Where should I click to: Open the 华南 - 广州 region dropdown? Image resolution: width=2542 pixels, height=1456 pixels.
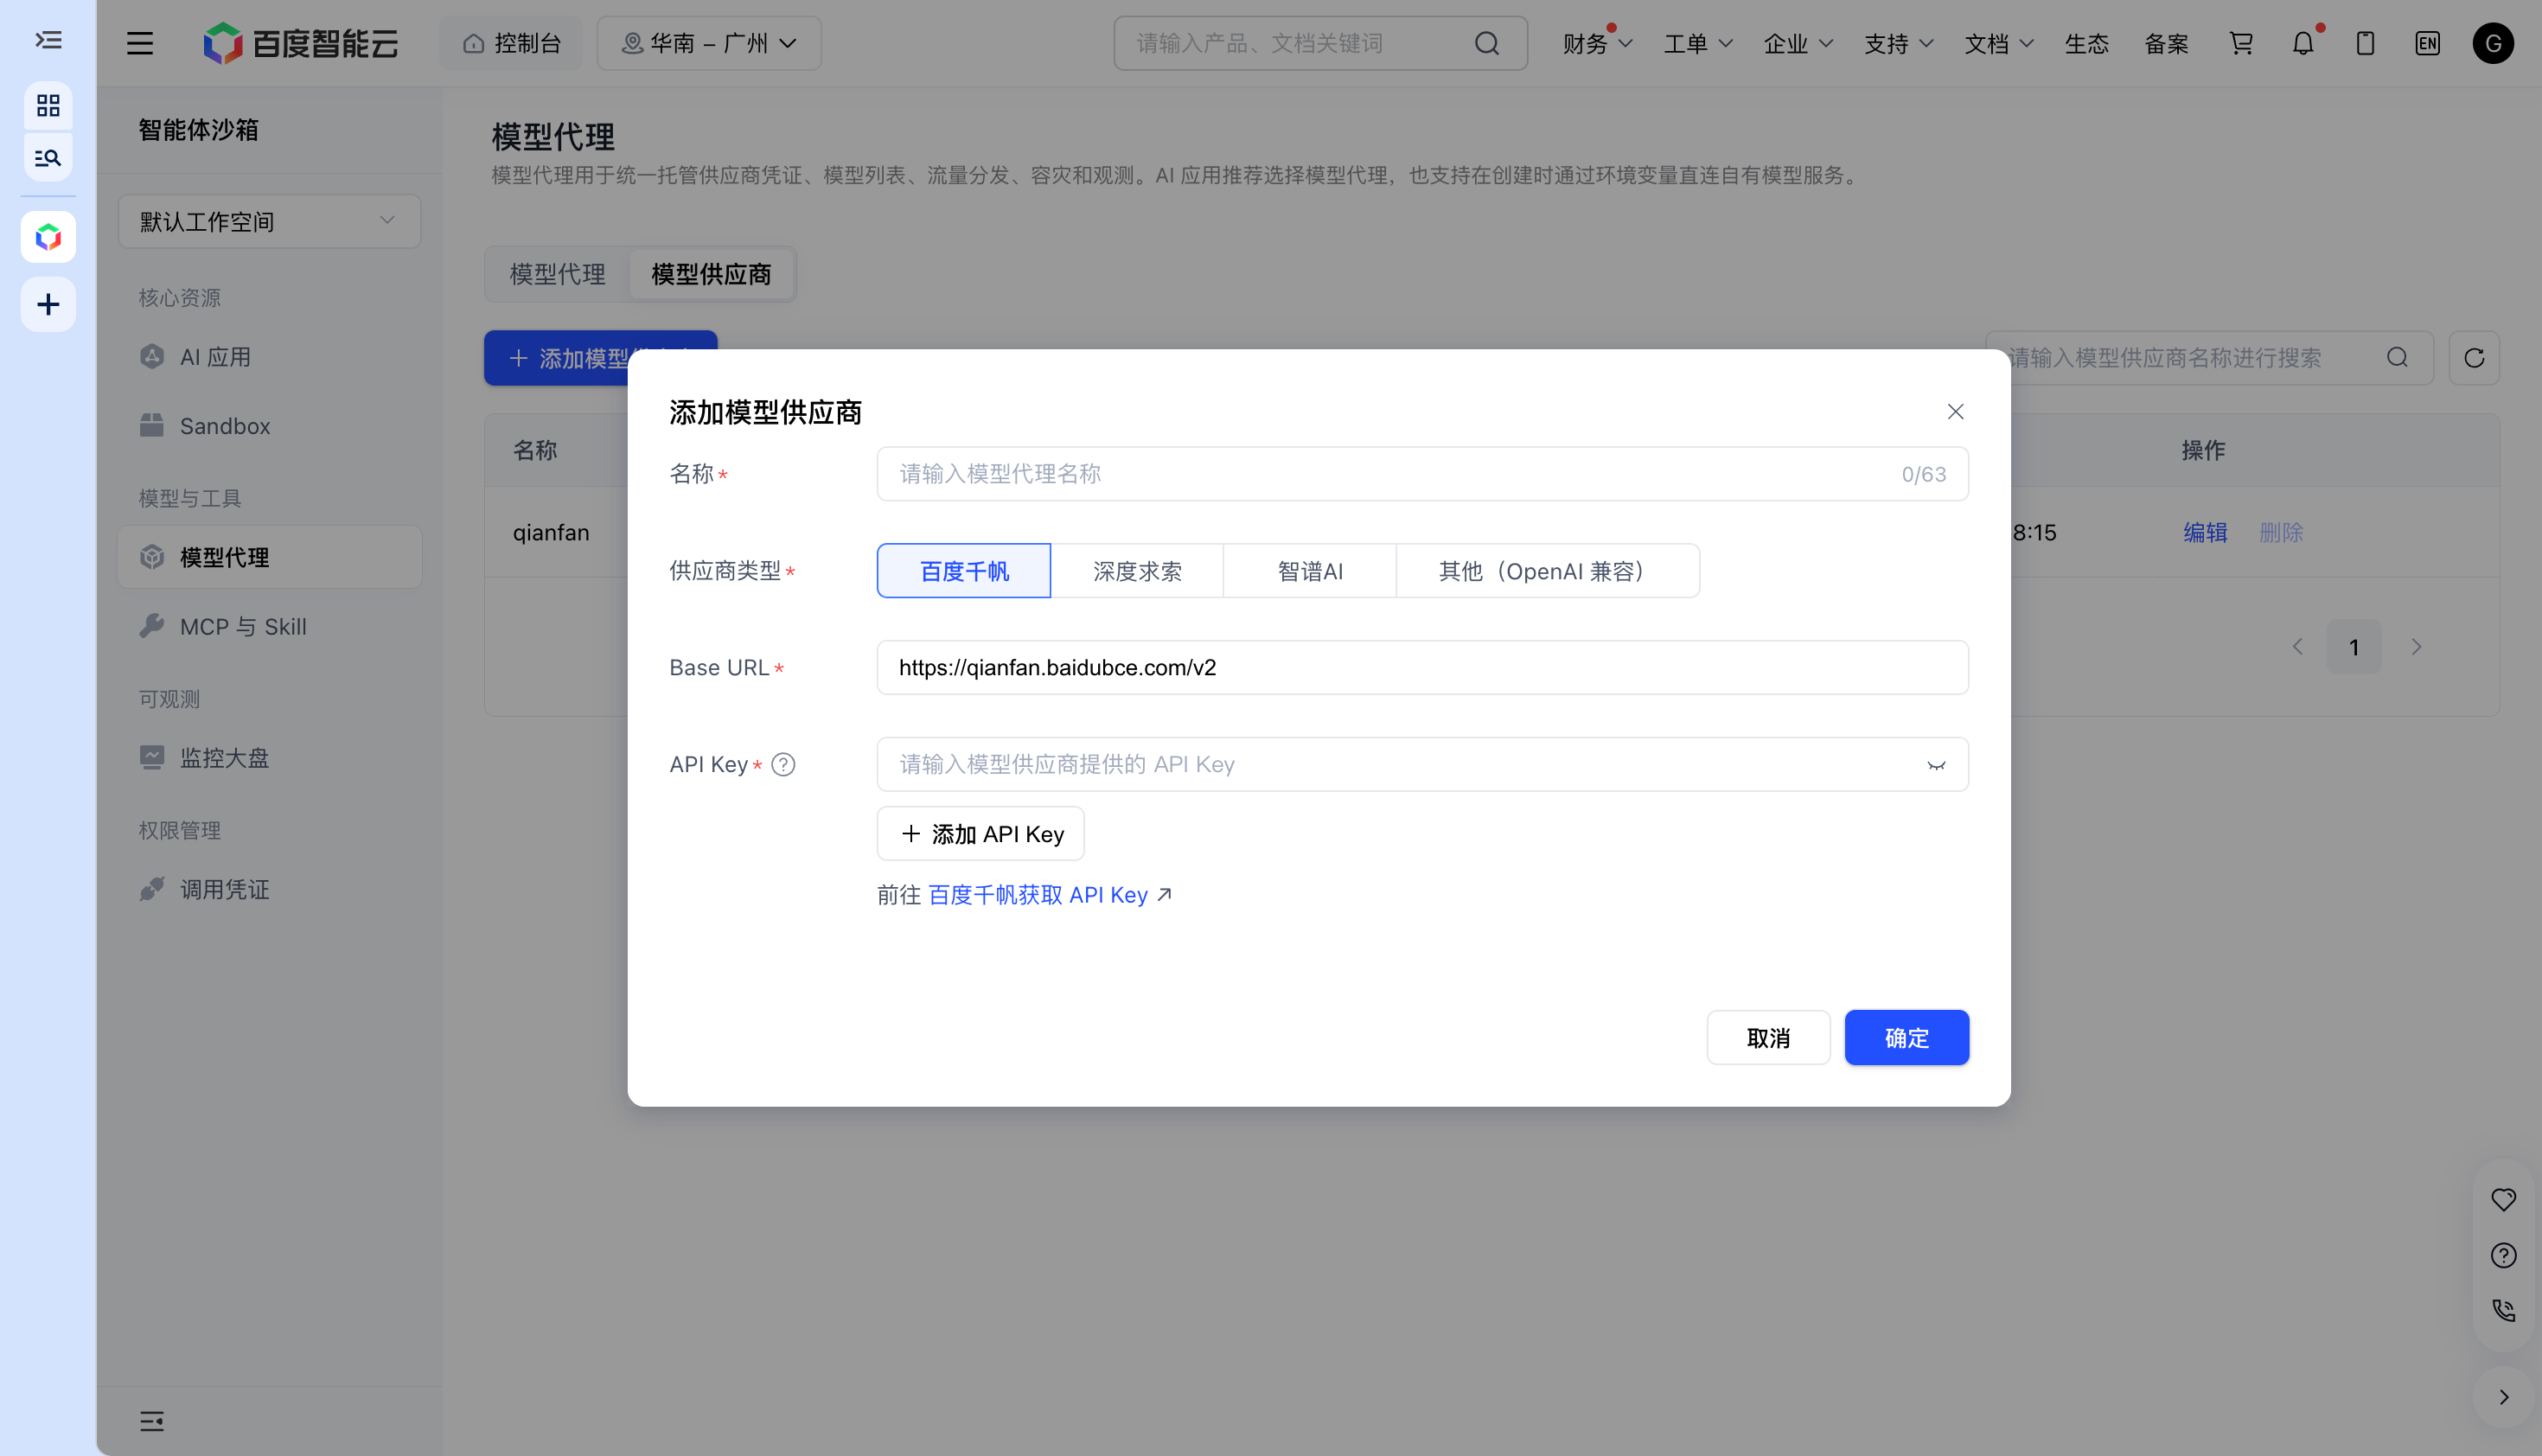point(709,43)
